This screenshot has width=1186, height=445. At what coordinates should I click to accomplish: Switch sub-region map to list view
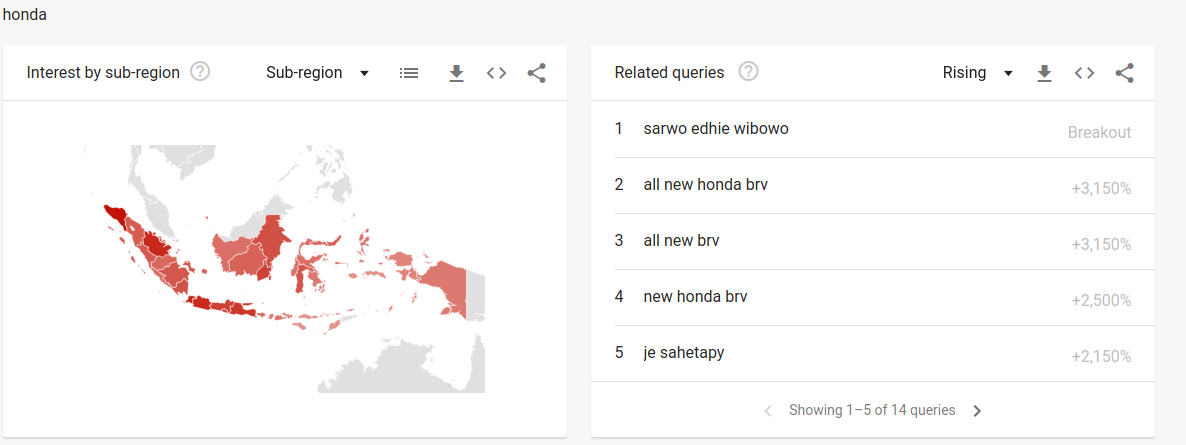(409, 73)
